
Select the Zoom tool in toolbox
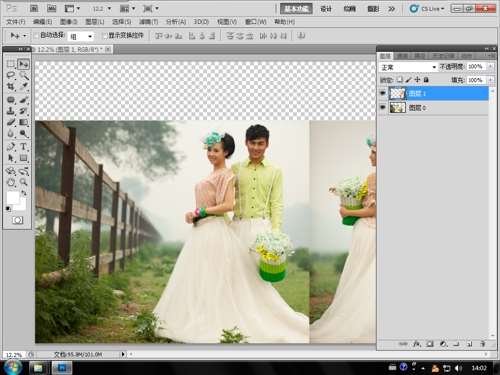click(23, 182)
